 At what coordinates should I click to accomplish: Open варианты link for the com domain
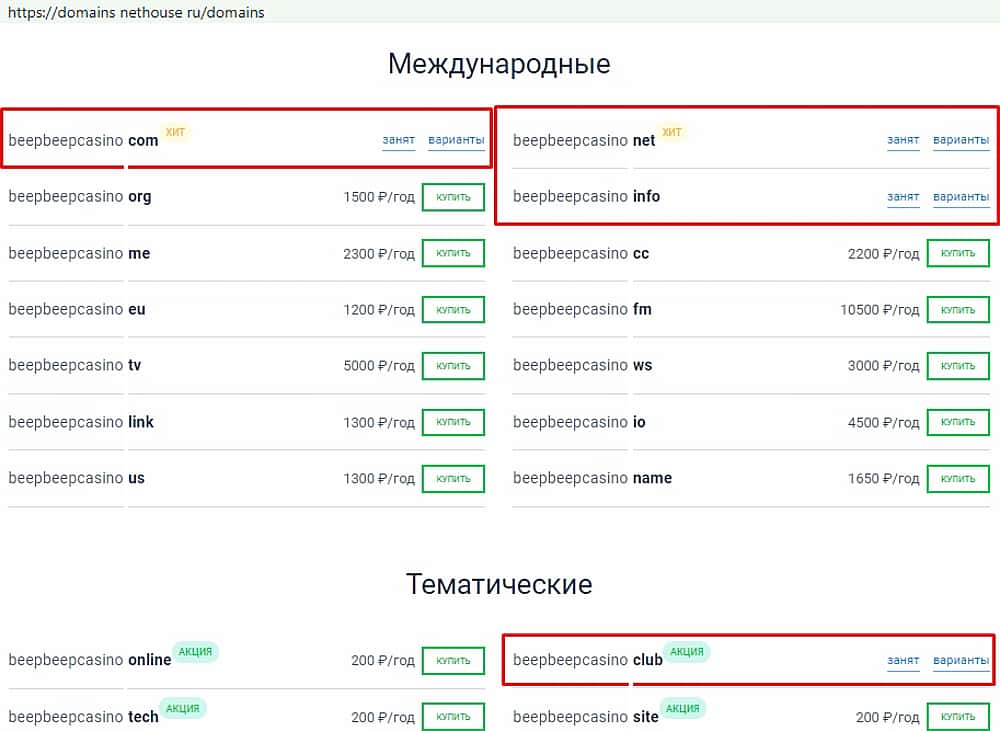(456, 140)
